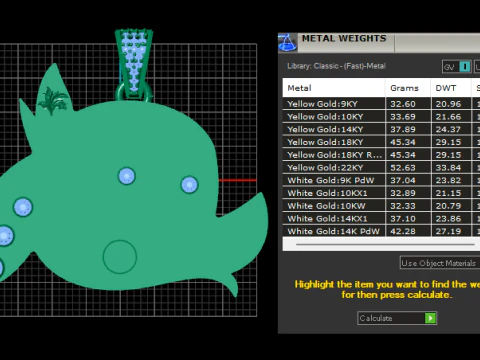Screen dimensions: 480x360
Task: Click the 20.79 DWT cell
Action: [451, 206]
